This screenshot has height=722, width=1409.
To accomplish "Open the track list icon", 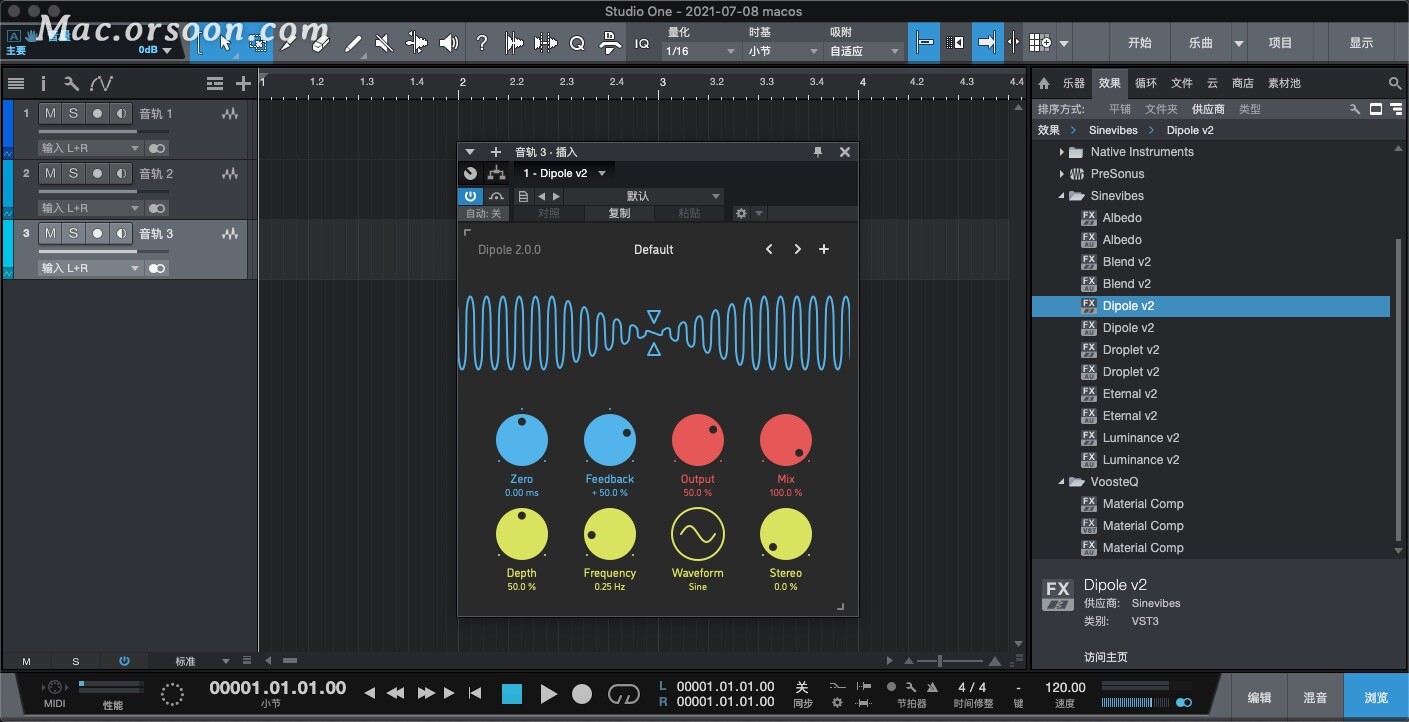I will click(15, 84).
